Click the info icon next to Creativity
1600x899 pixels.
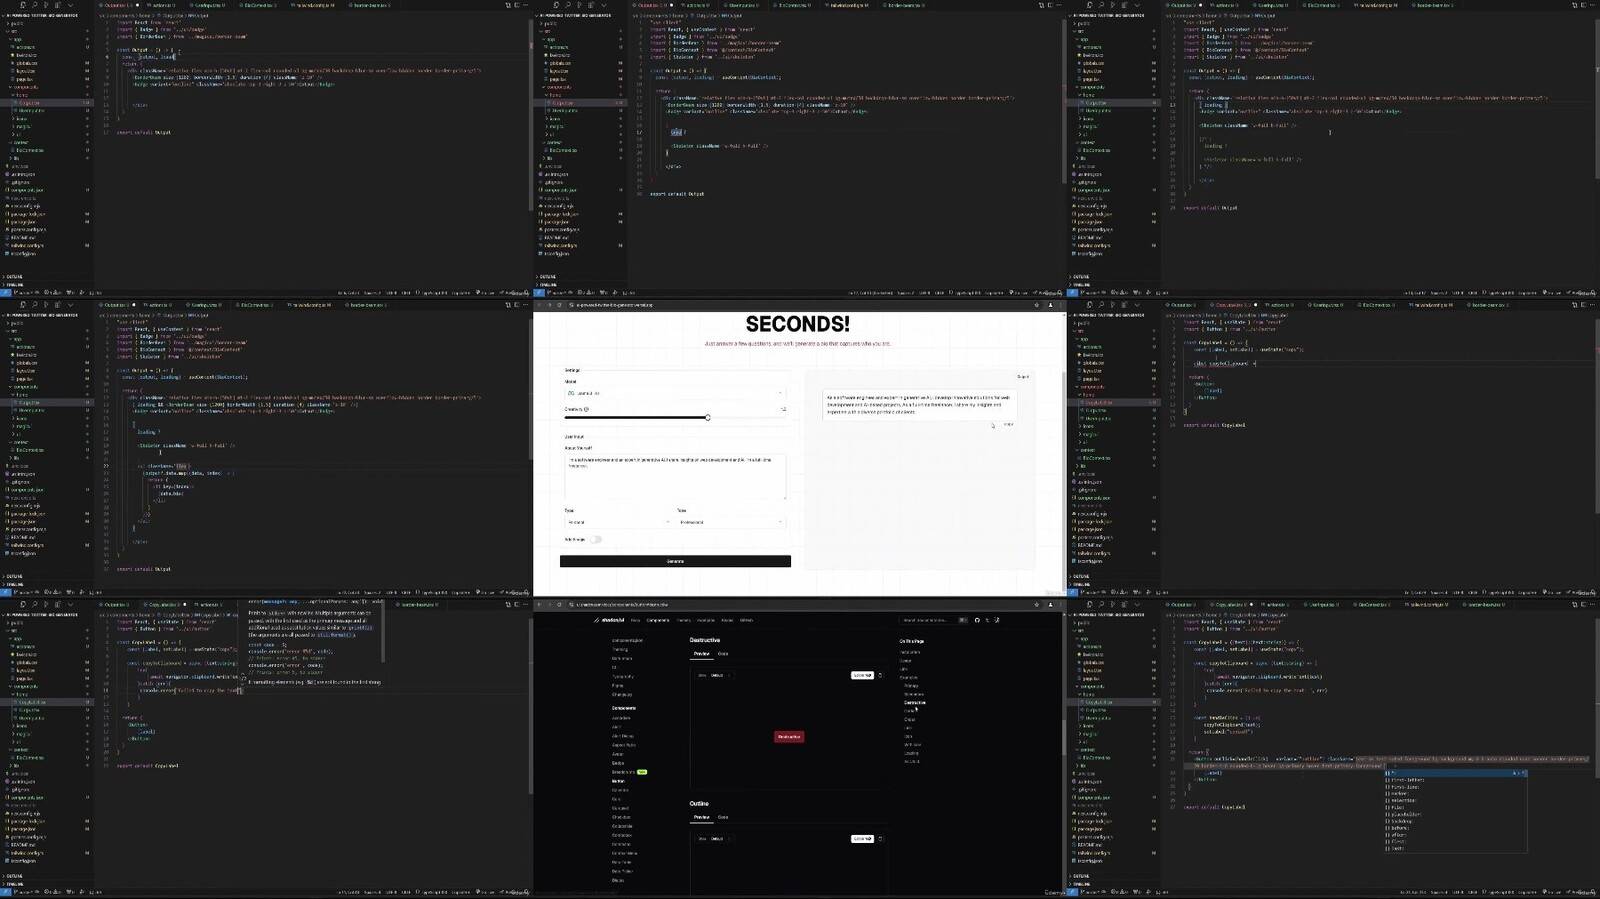(586, 409)
